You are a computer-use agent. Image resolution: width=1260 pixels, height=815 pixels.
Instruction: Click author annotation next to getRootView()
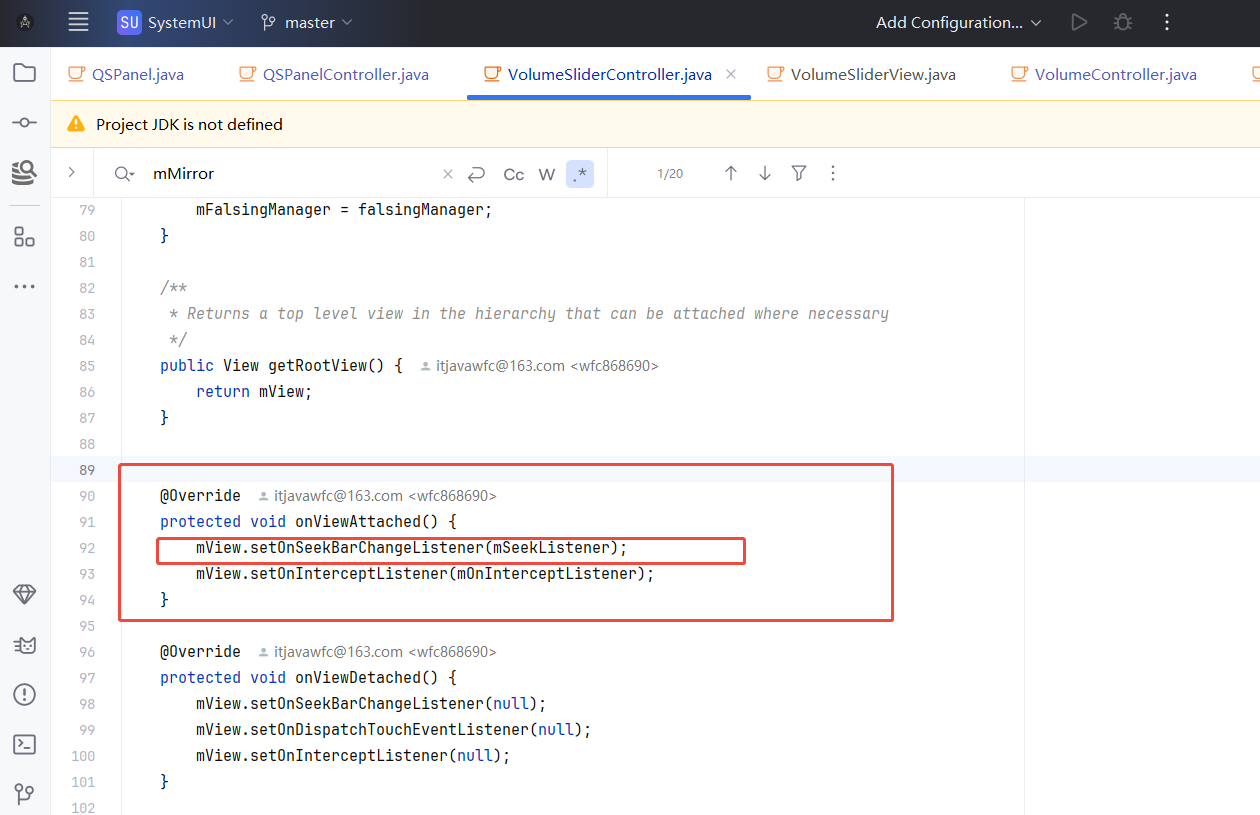[x=540, y=366]
